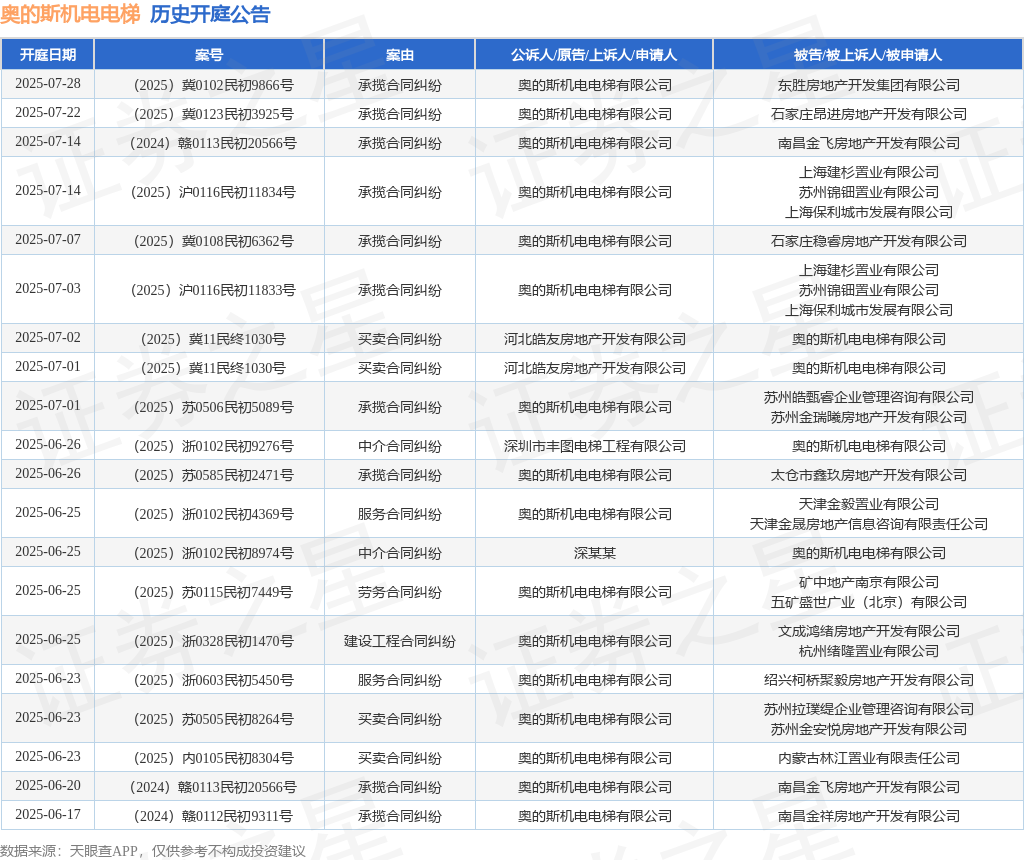Image resolution: width=1024 pixels, height=860 pixels.
Task: Select case number (2025)苏0585民初2471号
Action: click(x=213, y=475)
